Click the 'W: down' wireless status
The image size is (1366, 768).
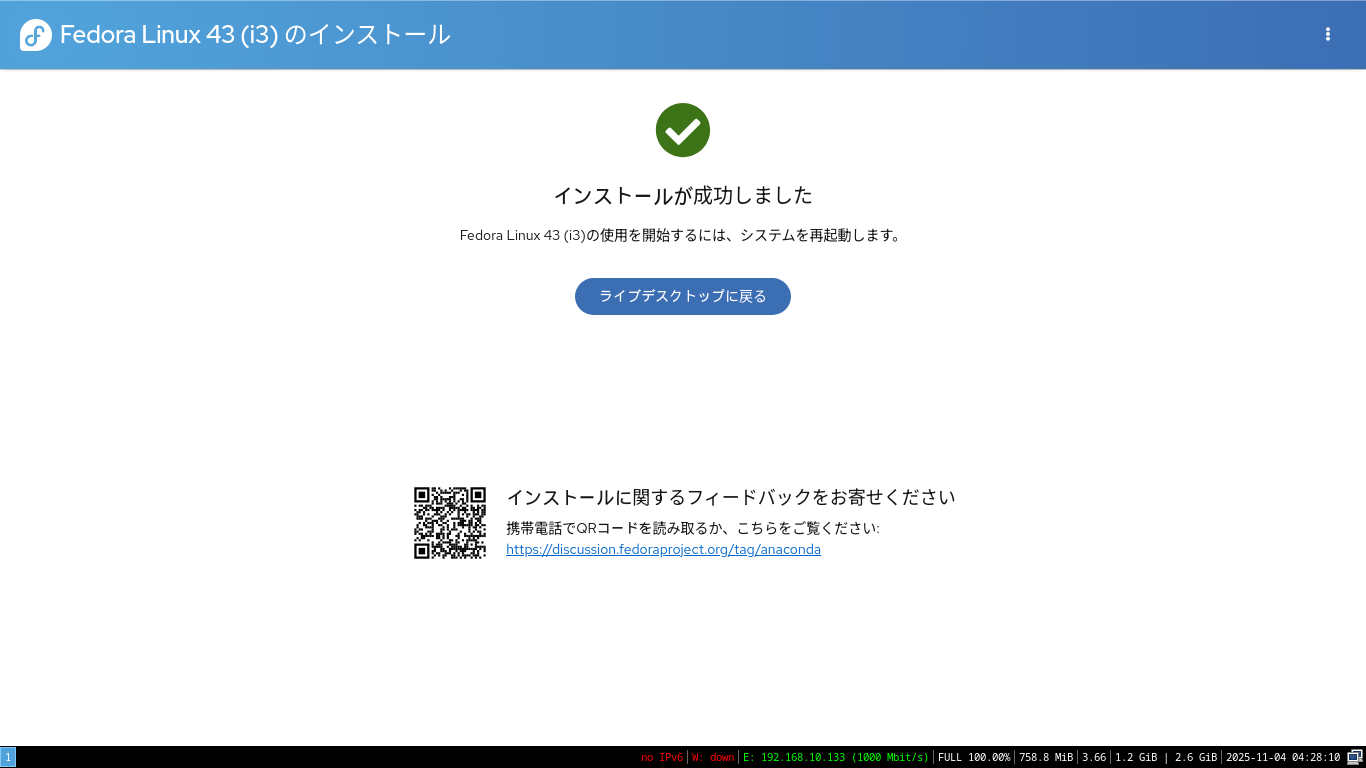[713, 757]
